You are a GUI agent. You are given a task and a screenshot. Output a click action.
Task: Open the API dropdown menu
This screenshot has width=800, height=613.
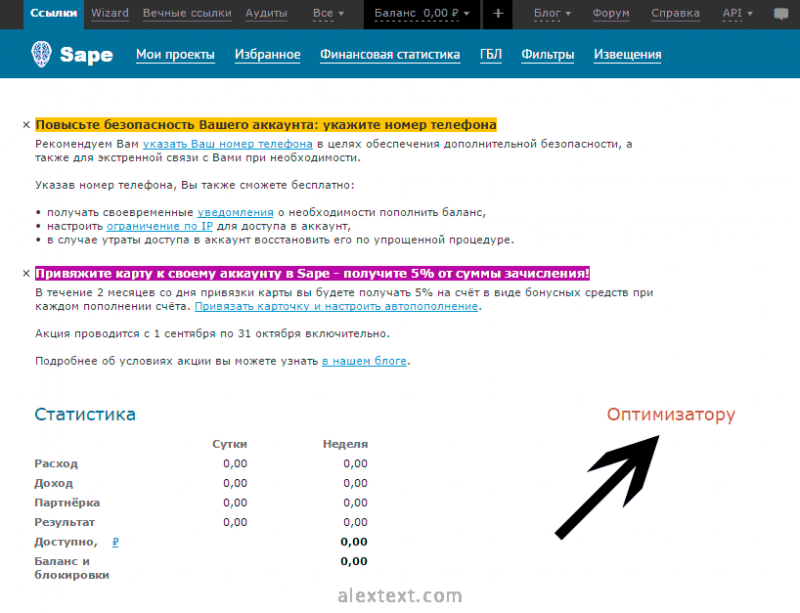[x=737, y=13]
